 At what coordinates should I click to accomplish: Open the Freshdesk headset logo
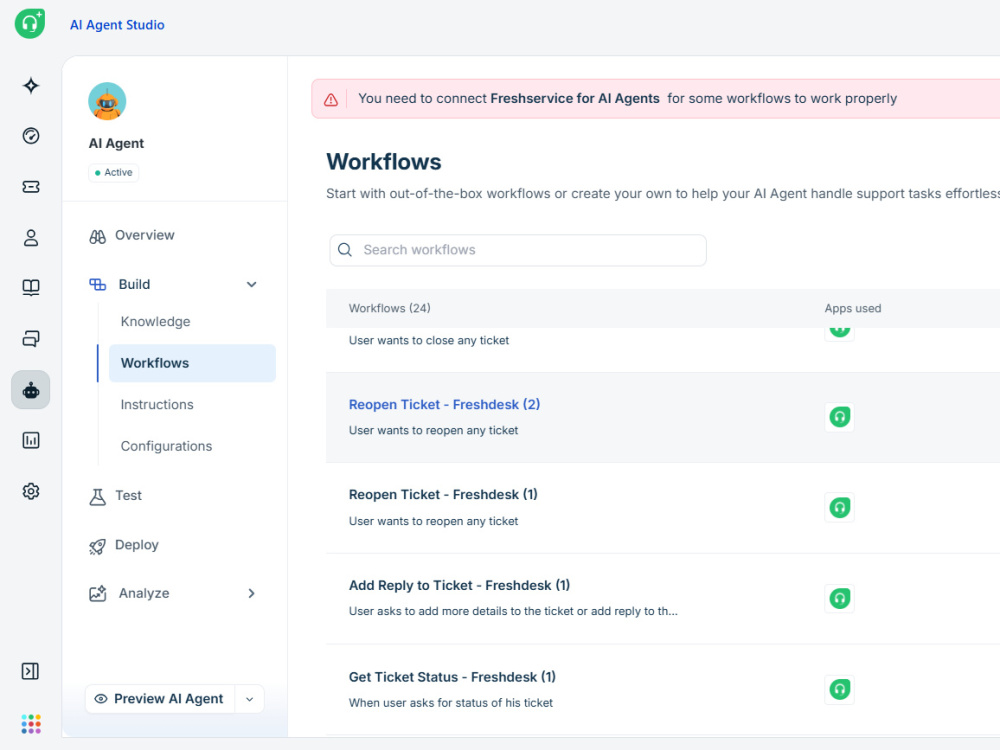coord(30,24)
